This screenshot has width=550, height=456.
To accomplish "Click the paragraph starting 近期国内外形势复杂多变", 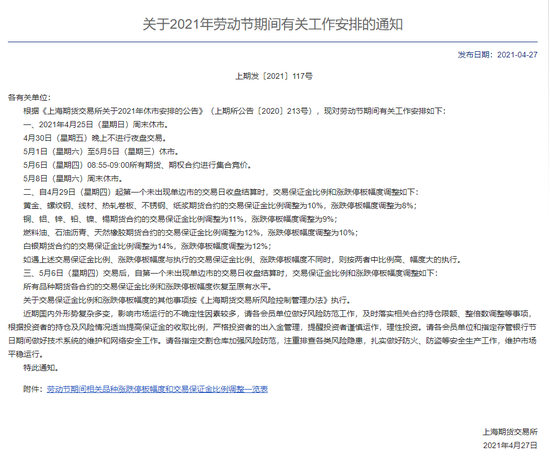I will pyautogui.click(x=273, y=334).
